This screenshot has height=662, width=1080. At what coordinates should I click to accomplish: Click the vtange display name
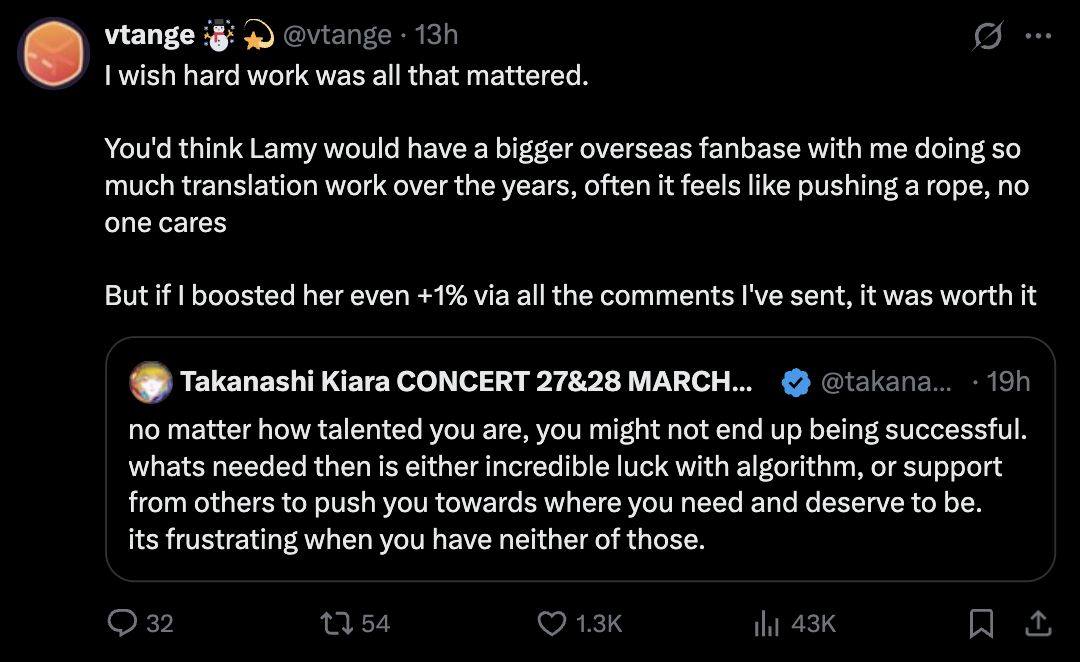click(x=149, y=34)
